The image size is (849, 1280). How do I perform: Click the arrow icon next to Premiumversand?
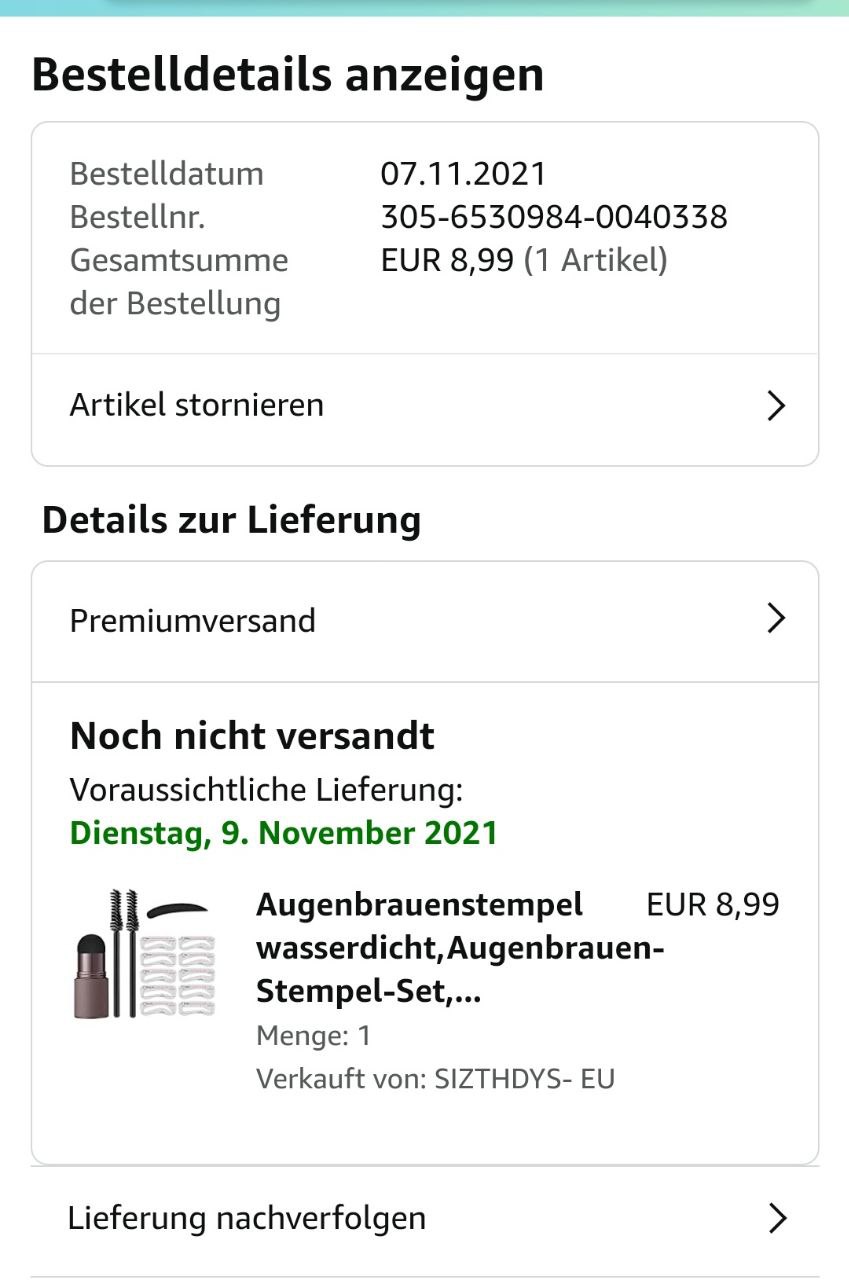776,620
